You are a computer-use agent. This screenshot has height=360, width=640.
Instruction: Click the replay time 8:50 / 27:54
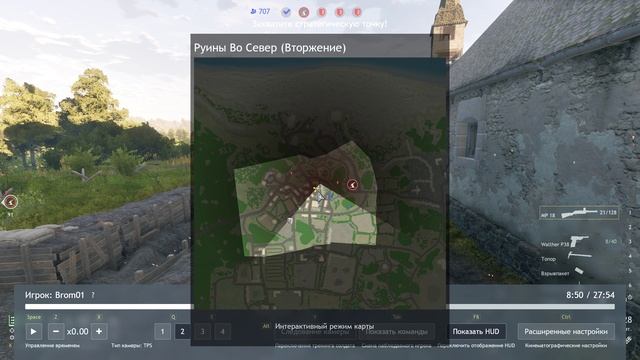590,295
